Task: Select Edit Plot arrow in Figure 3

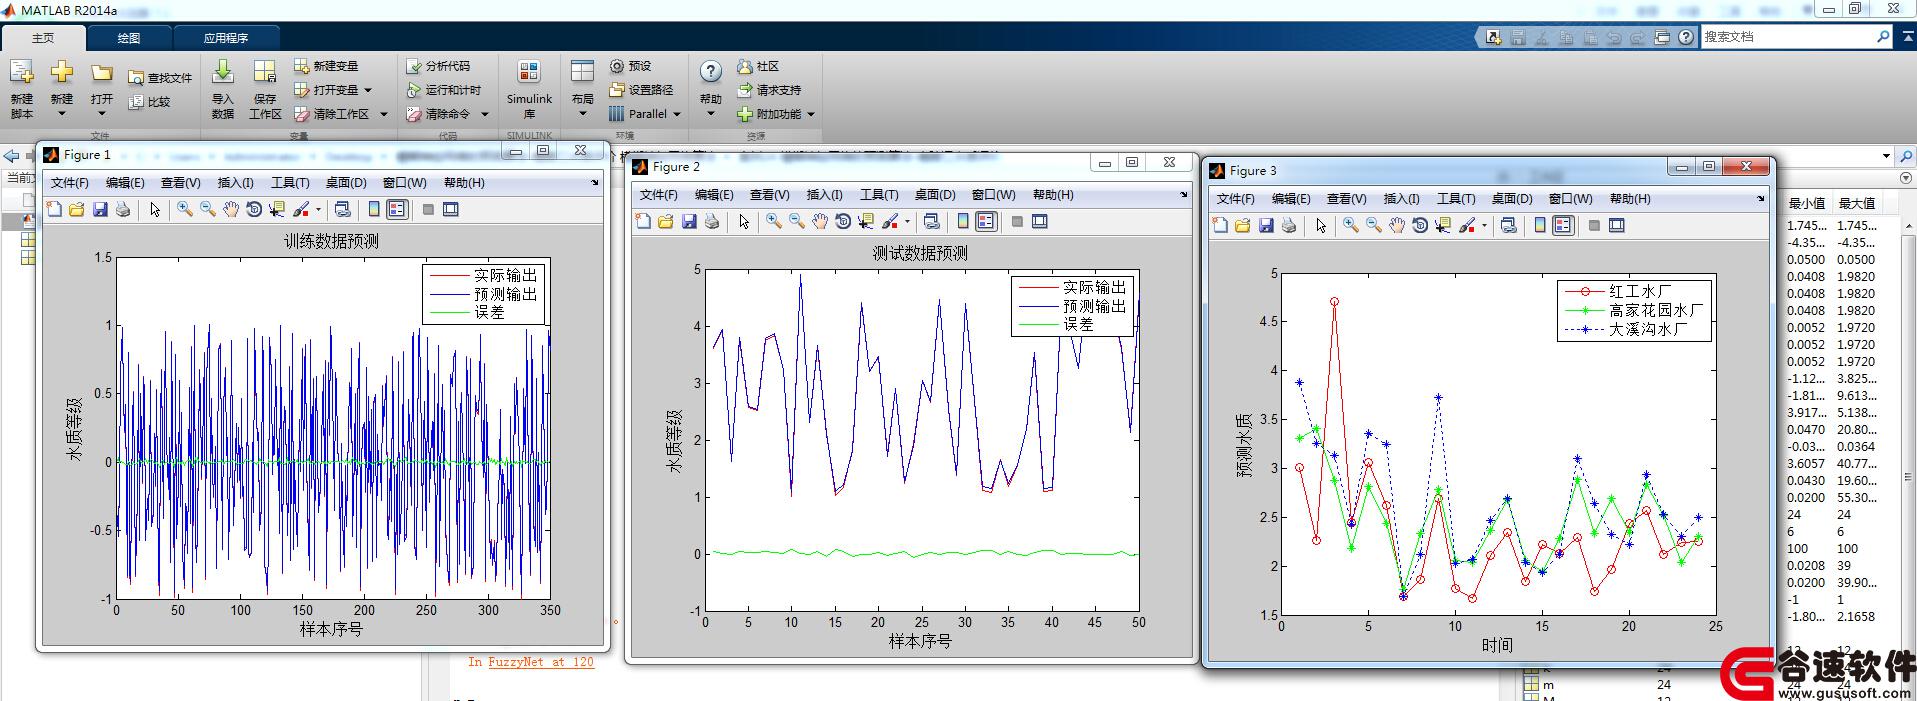Action: pyautogui.click(x=1321, y=225)
